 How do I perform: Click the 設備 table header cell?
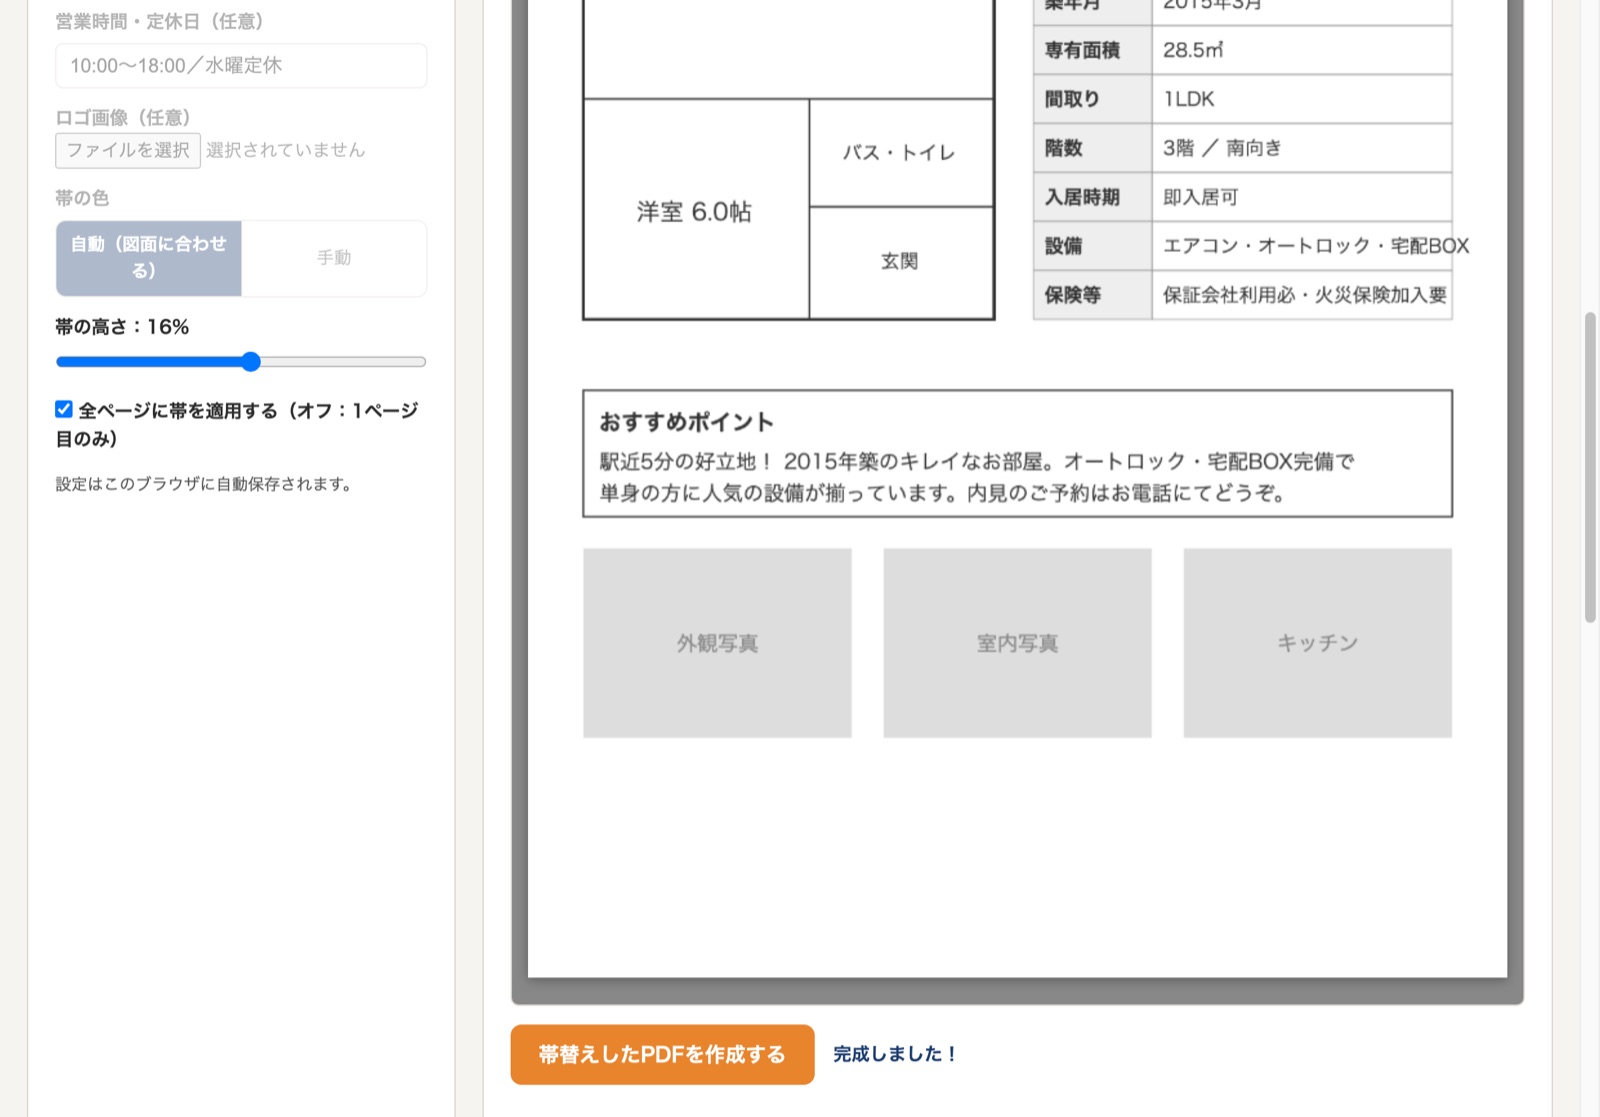point(1093,246)
